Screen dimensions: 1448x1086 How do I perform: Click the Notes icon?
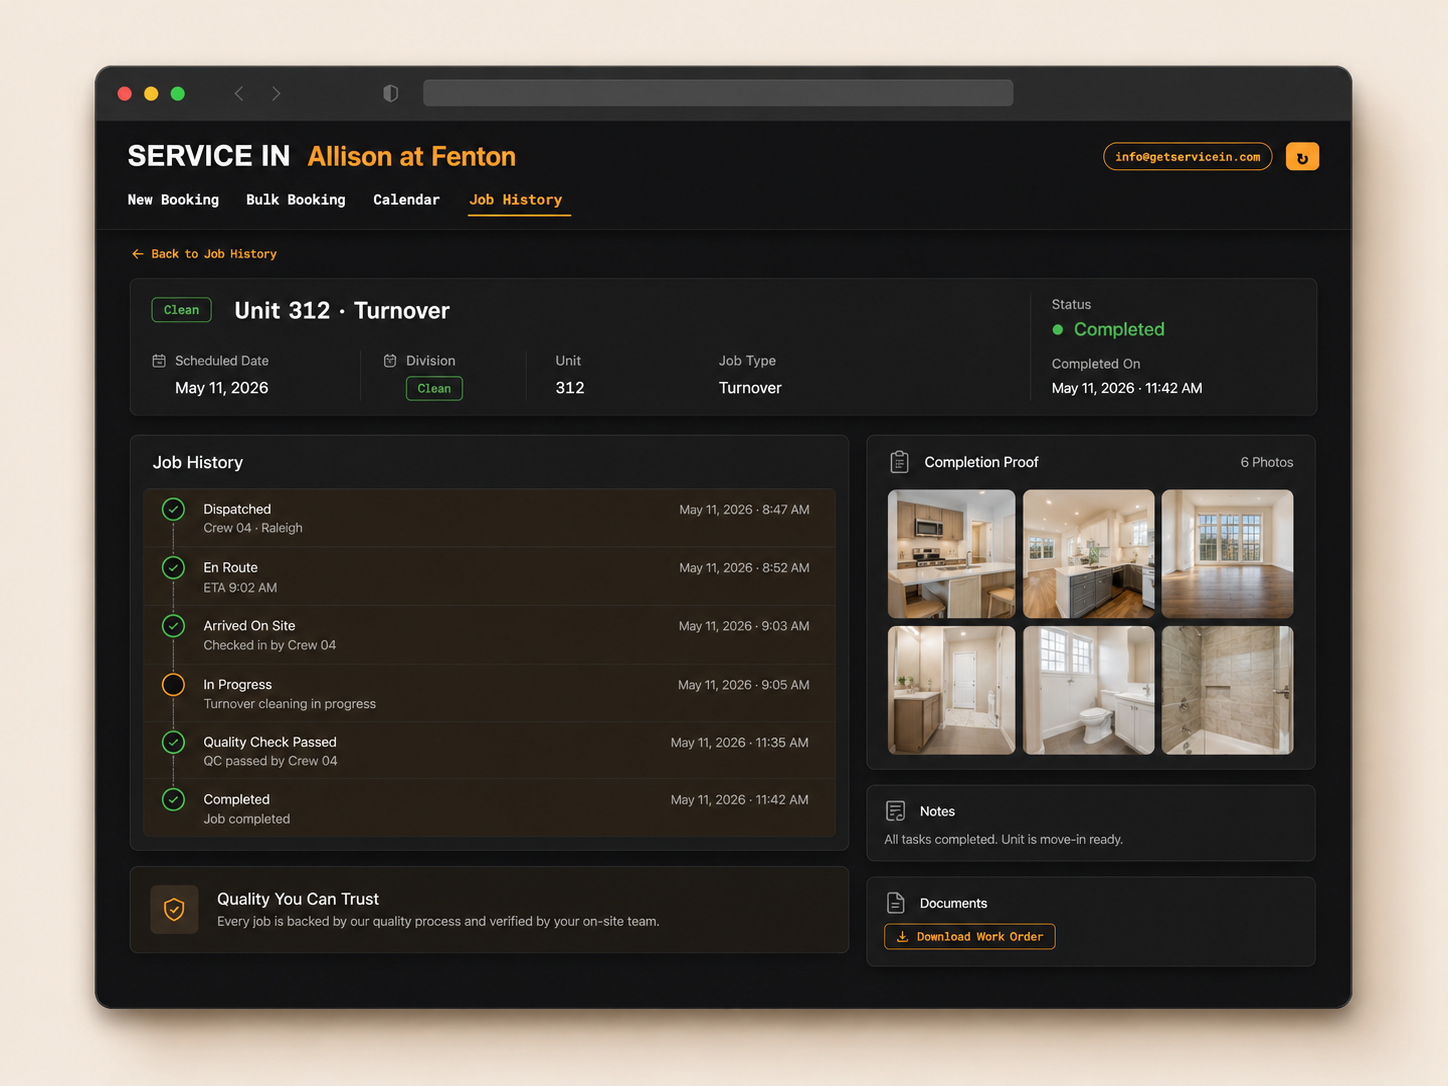click(x=896, y=811)
